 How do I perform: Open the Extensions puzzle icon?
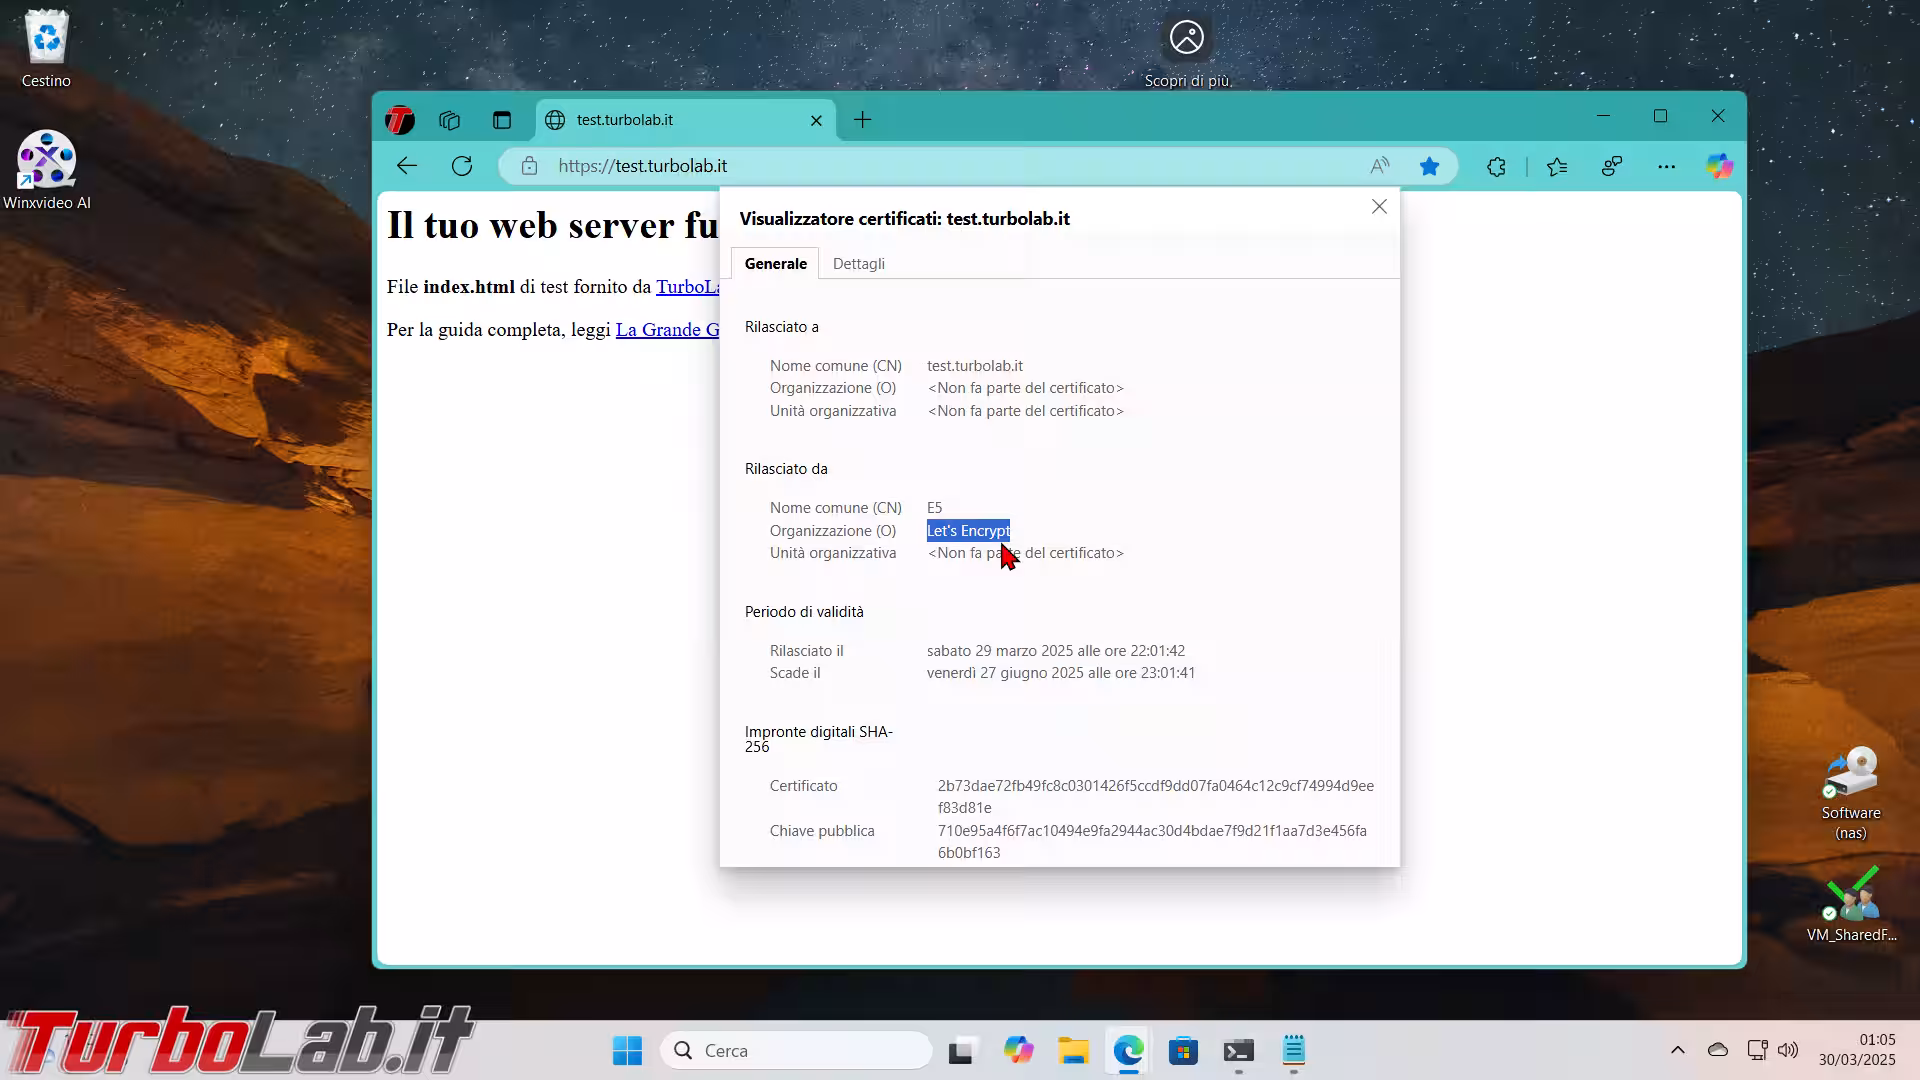click(x=1496, y=167)
